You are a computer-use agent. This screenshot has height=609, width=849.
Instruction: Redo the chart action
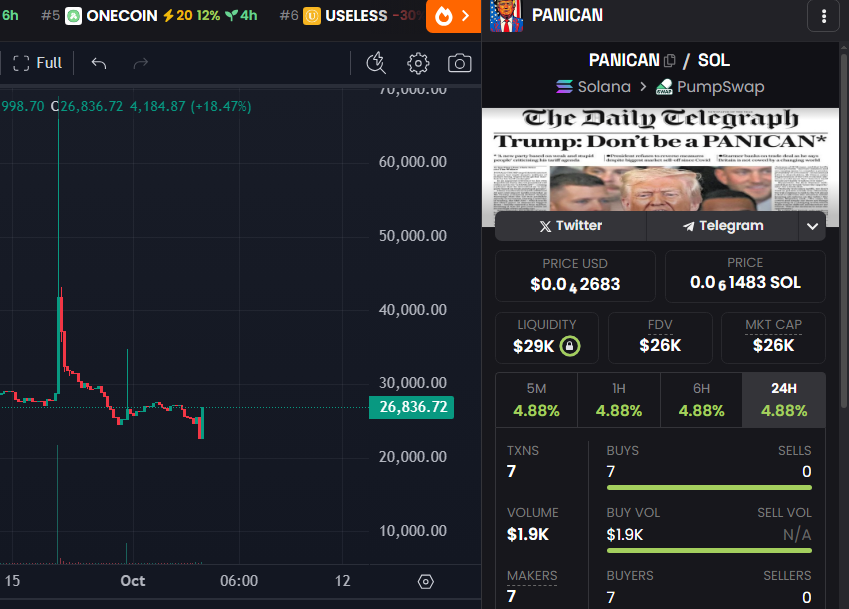tap(140, 63)
